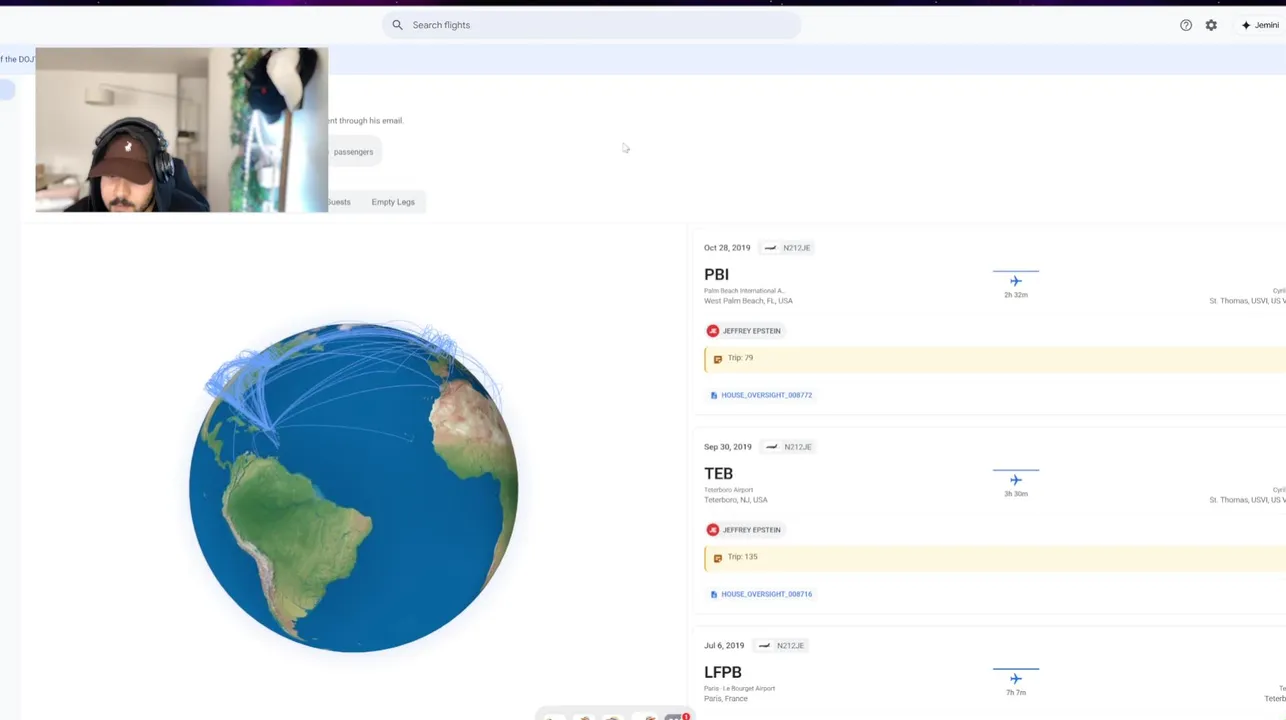Viewport: 1286px width, 720px height.
Task: Click the TEB airport code
Action: [718, 473]
